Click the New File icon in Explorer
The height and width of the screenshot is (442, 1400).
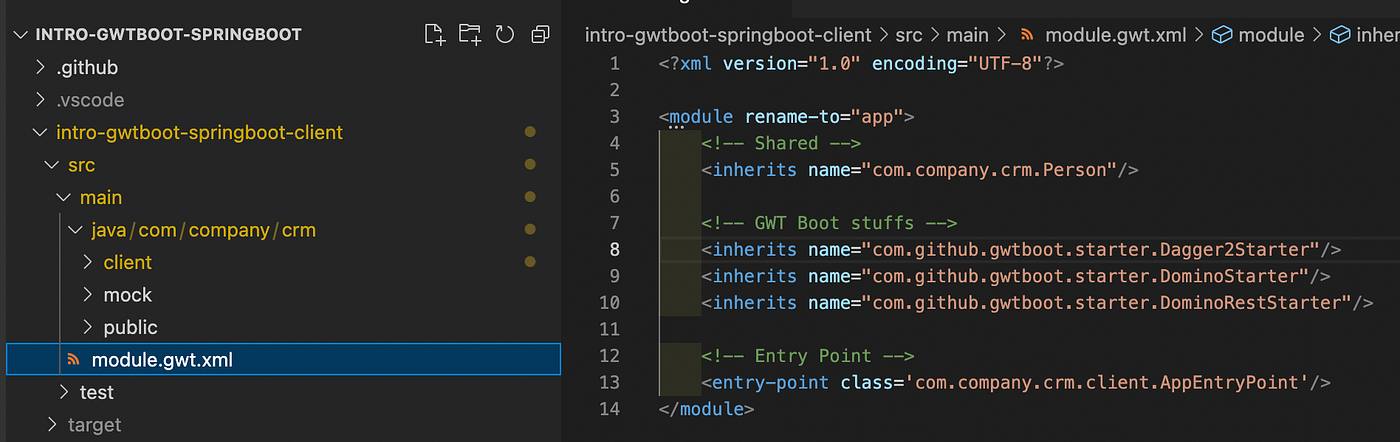(435, 35)
